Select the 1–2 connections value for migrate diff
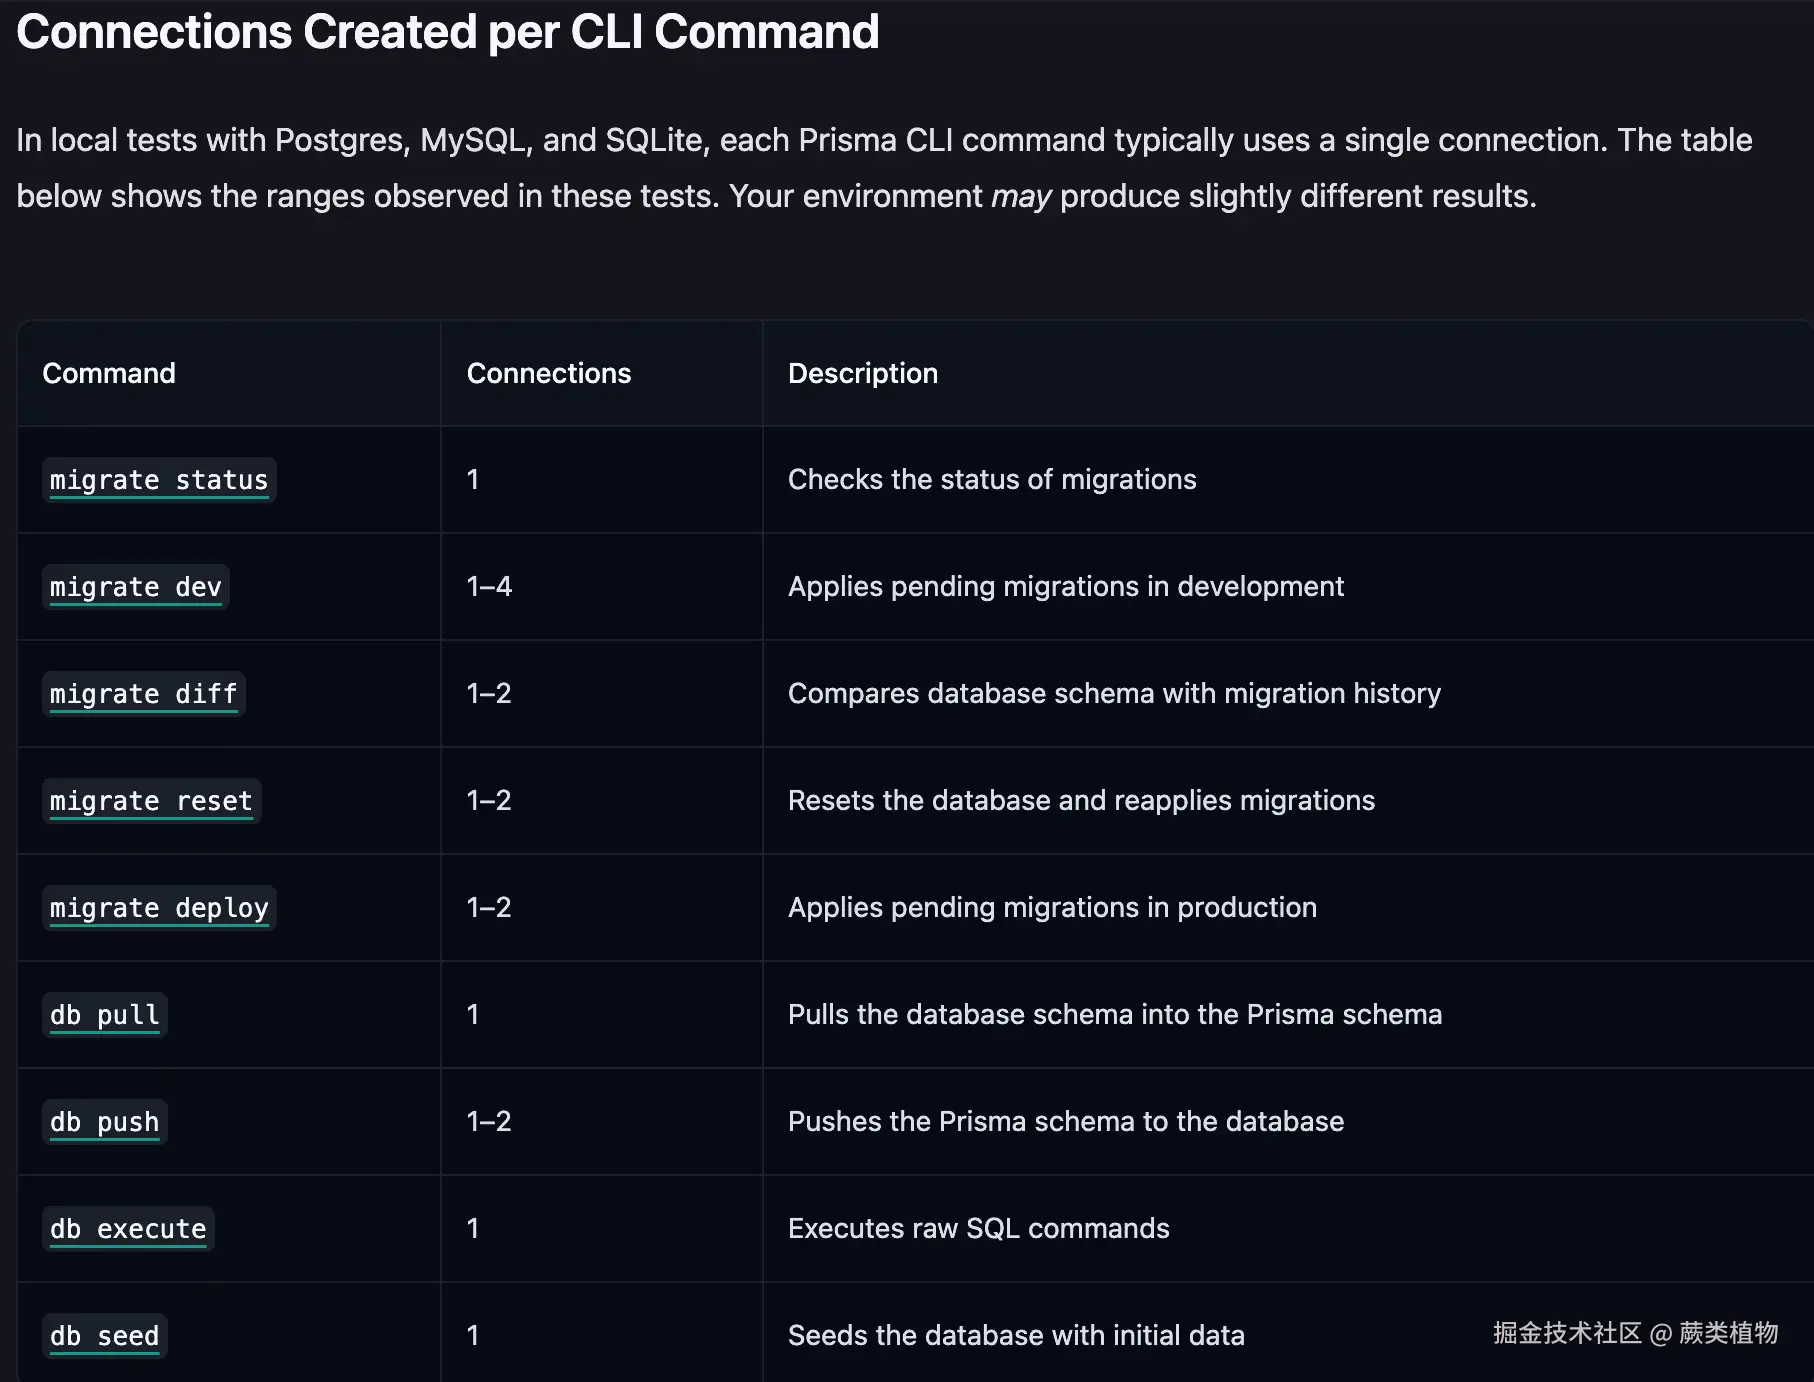 pyautogui.click(x=489, y=693)
